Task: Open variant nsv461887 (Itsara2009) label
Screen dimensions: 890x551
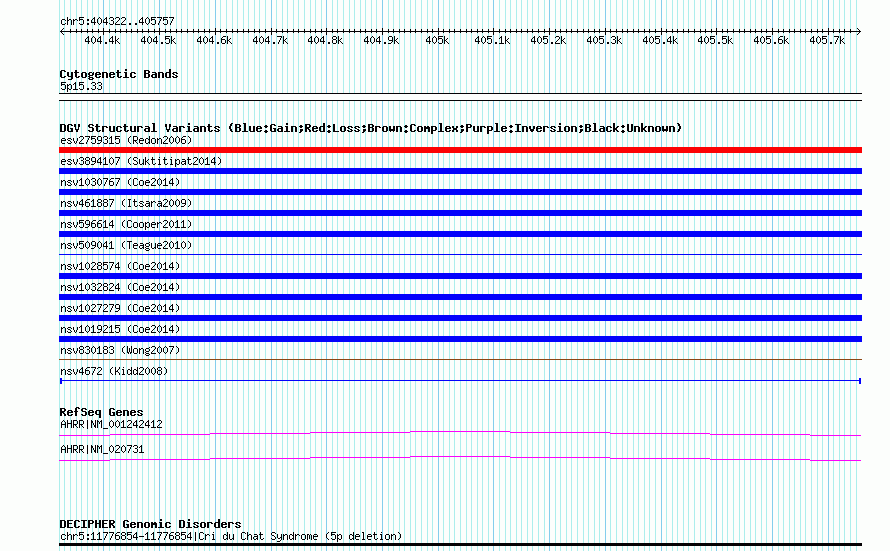Action: pyautogui.click(x=126, y=203)
